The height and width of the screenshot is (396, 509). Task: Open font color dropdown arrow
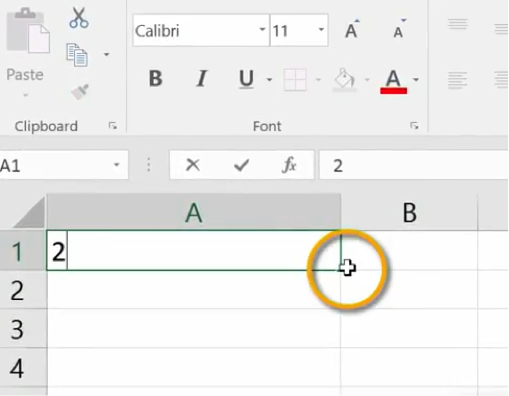[x=416, y=80]
